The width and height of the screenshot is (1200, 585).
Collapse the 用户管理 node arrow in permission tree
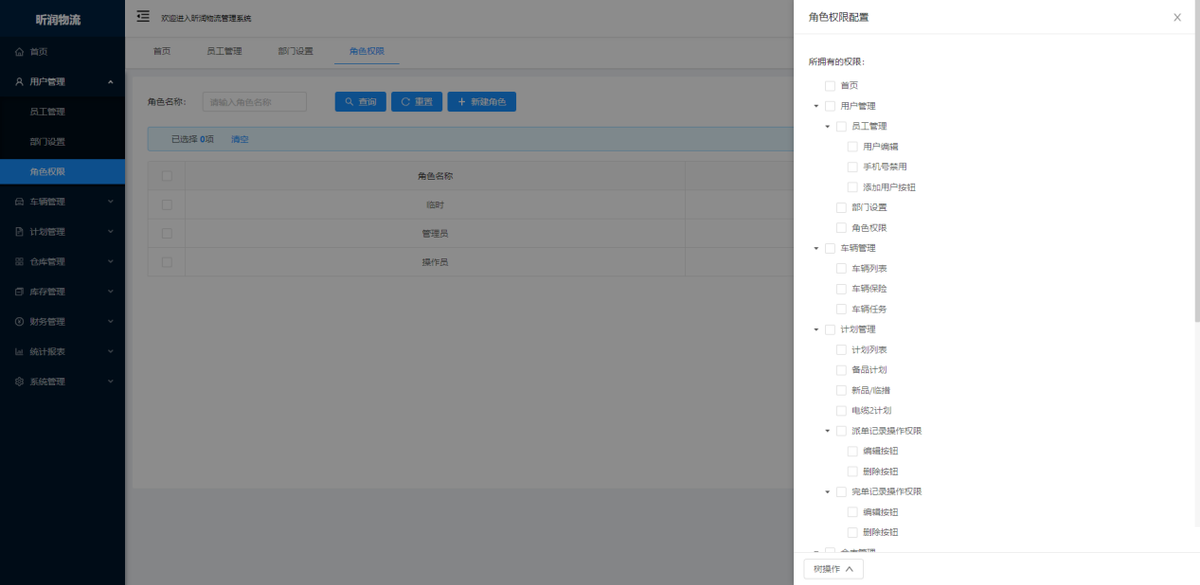point(816,106)
